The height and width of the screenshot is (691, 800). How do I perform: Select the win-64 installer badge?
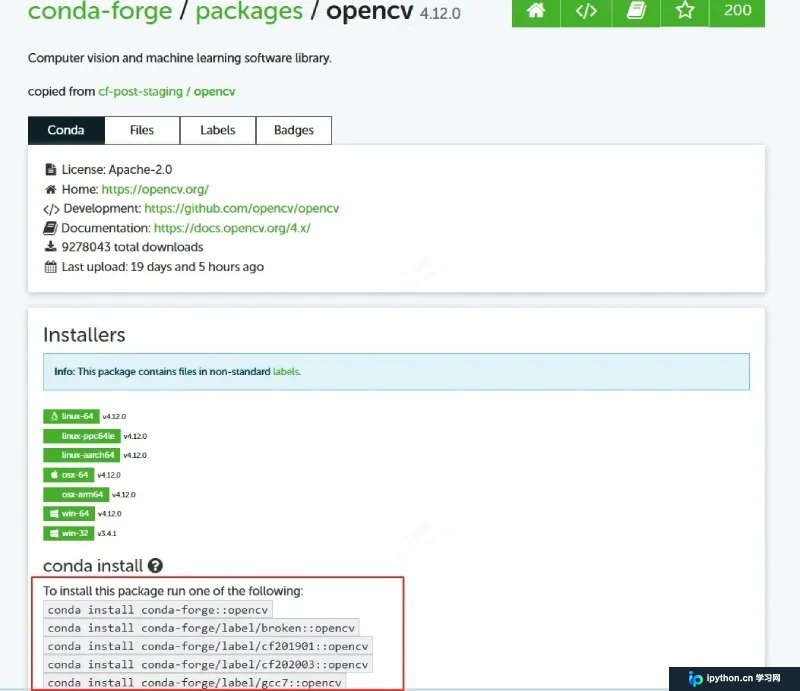click(x=69, y=513)
